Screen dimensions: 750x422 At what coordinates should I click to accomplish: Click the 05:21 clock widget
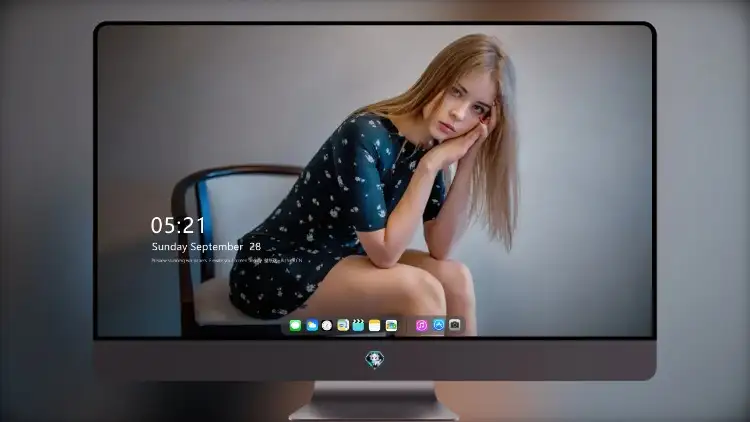pyautogui.click(x=178, y=225)
